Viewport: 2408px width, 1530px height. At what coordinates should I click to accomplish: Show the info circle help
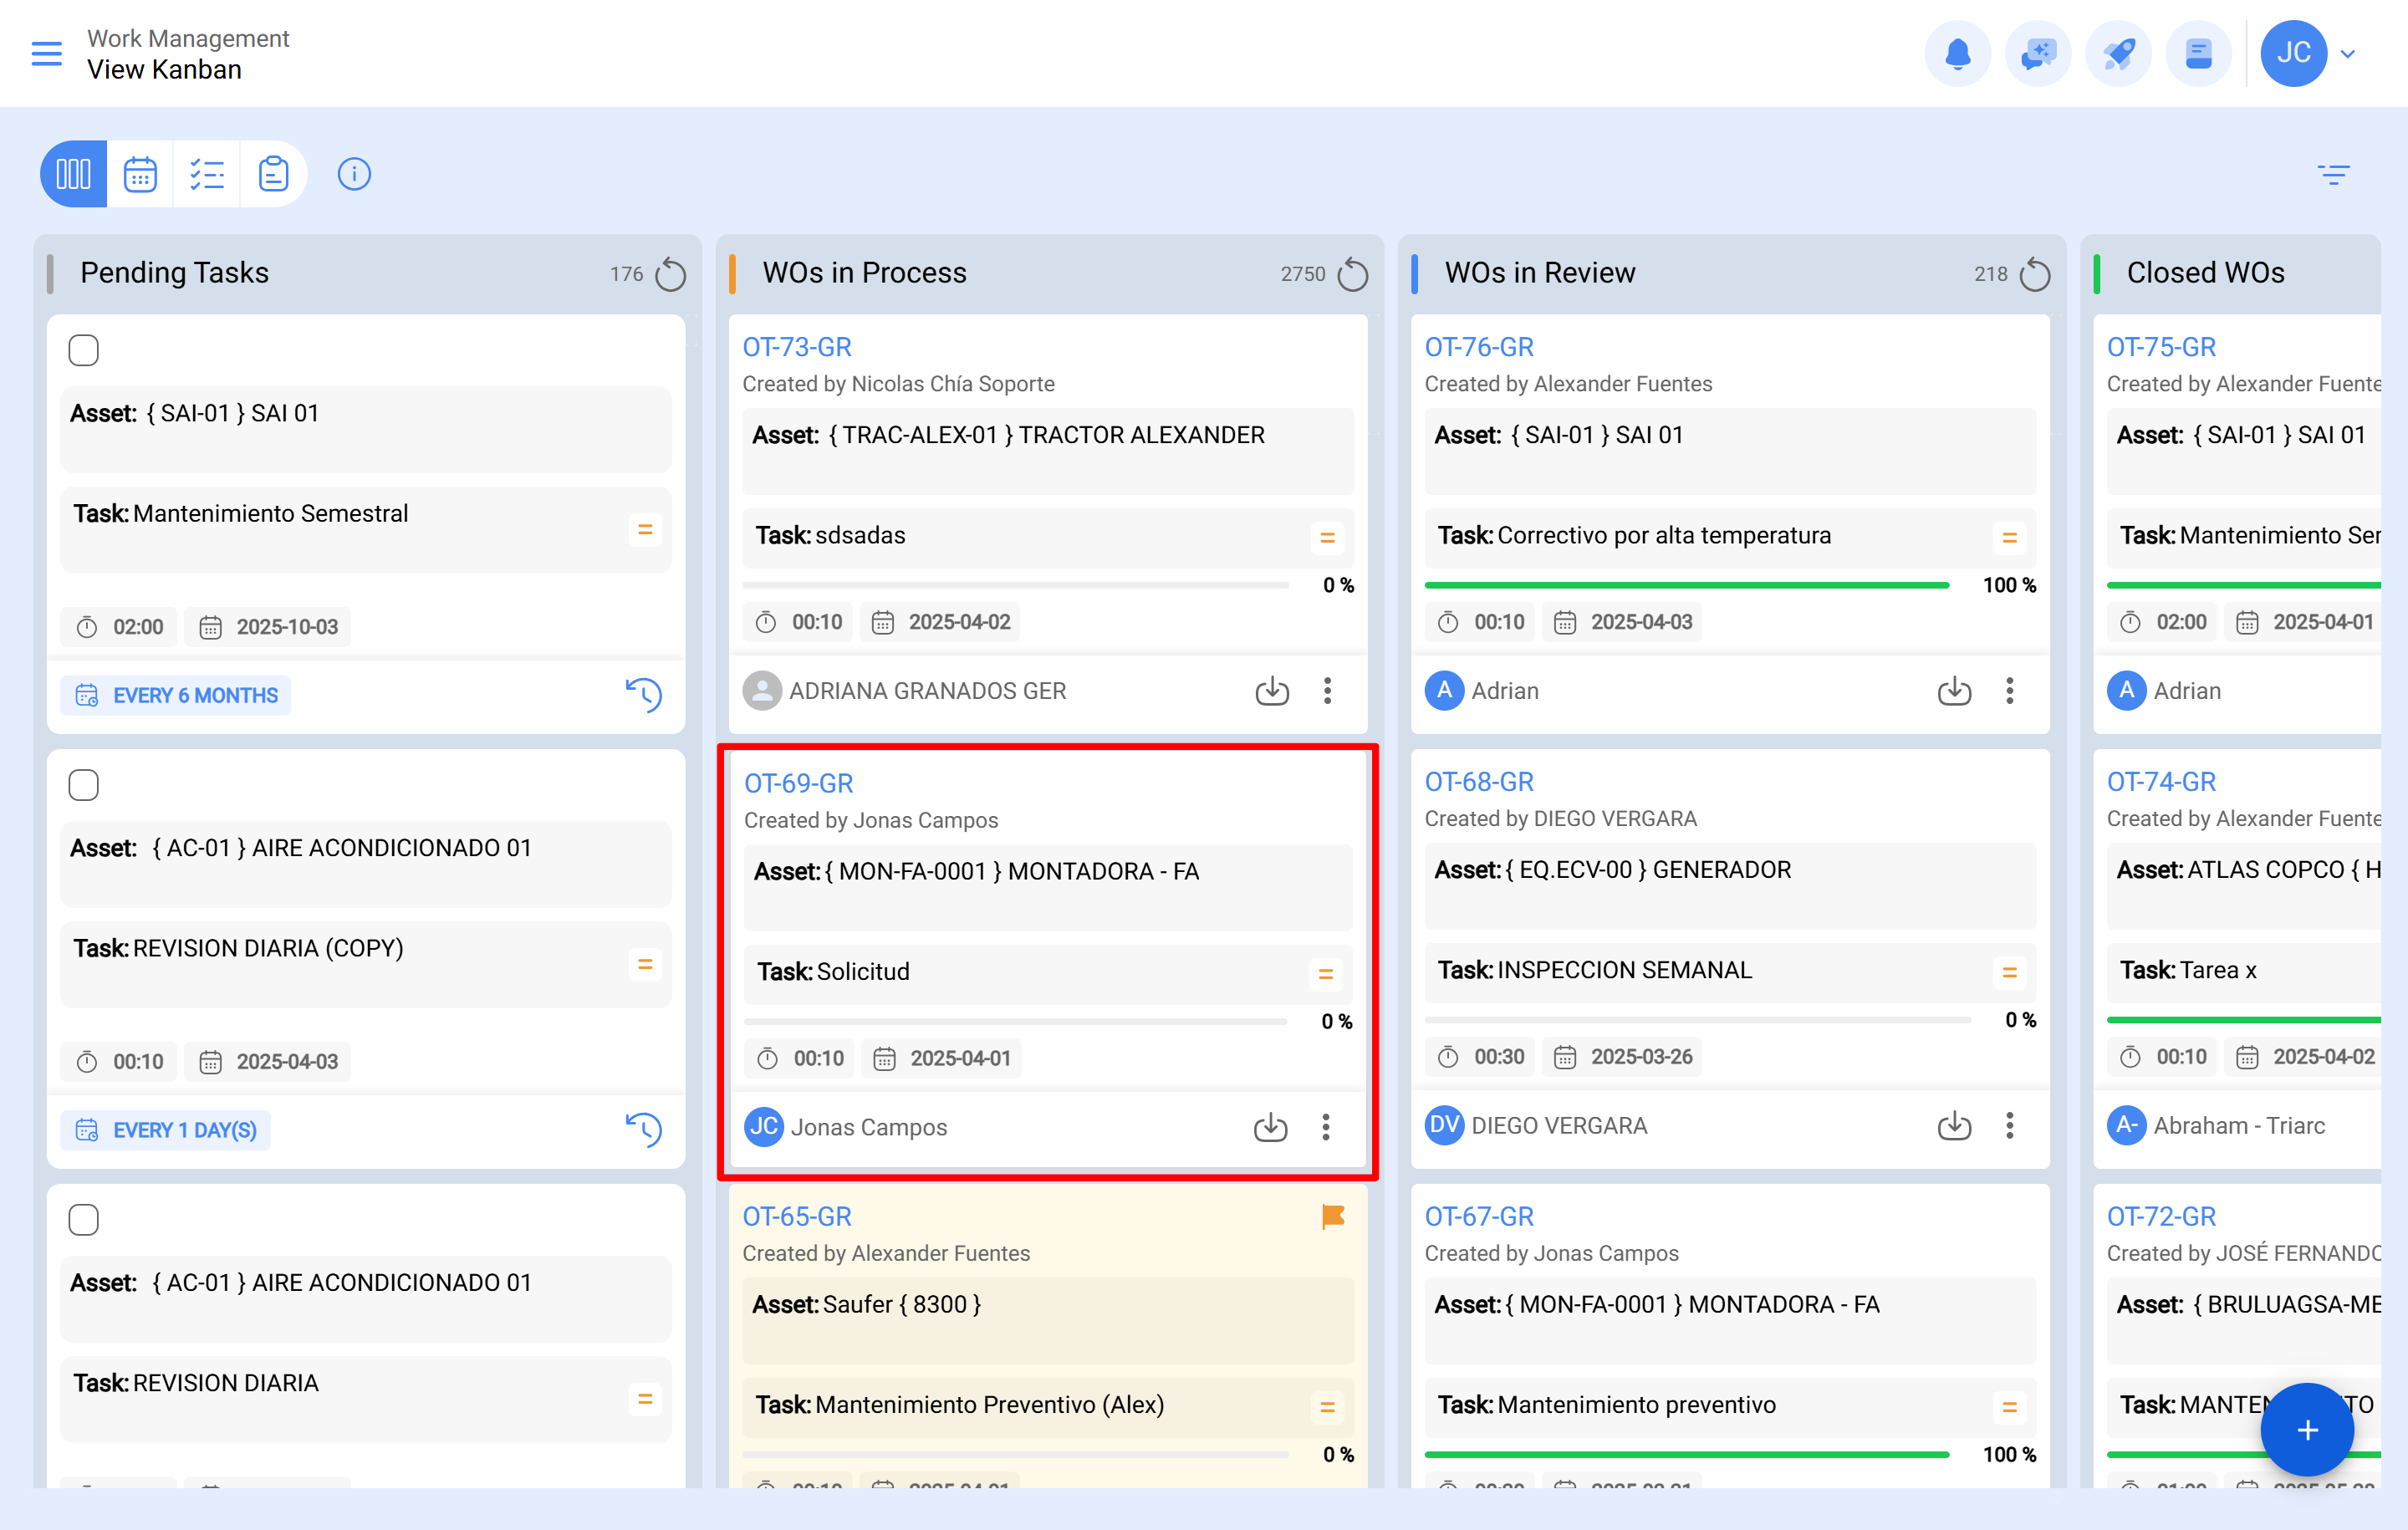354,174
